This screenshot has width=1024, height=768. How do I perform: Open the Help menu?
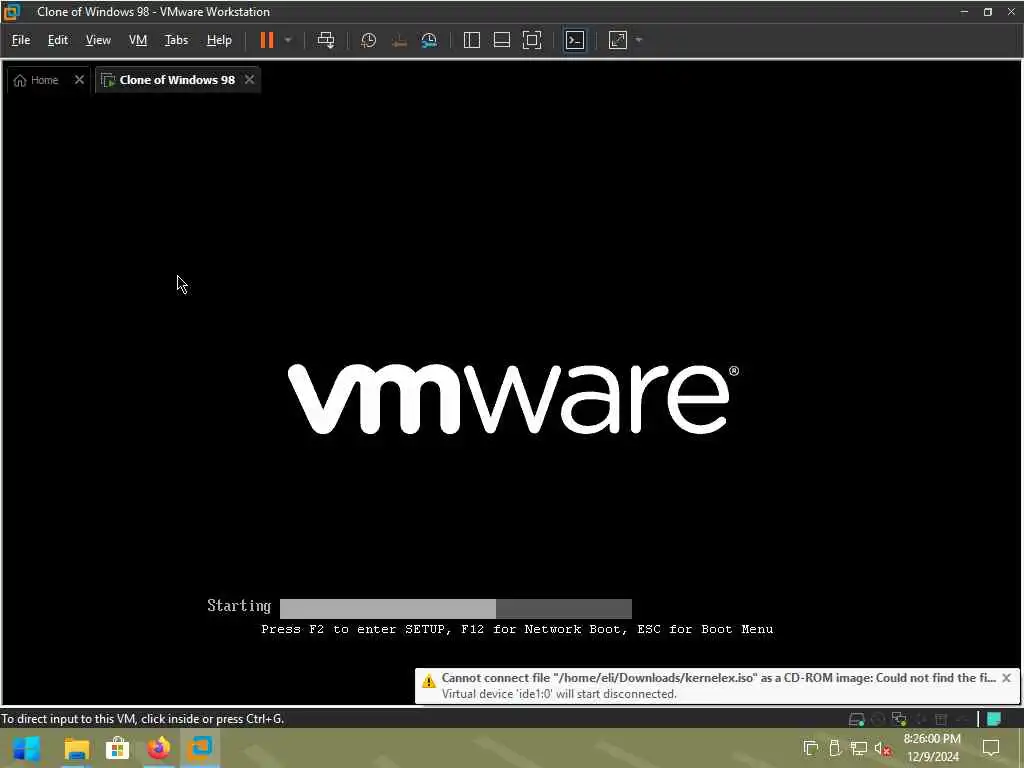[x=219, y=40]
